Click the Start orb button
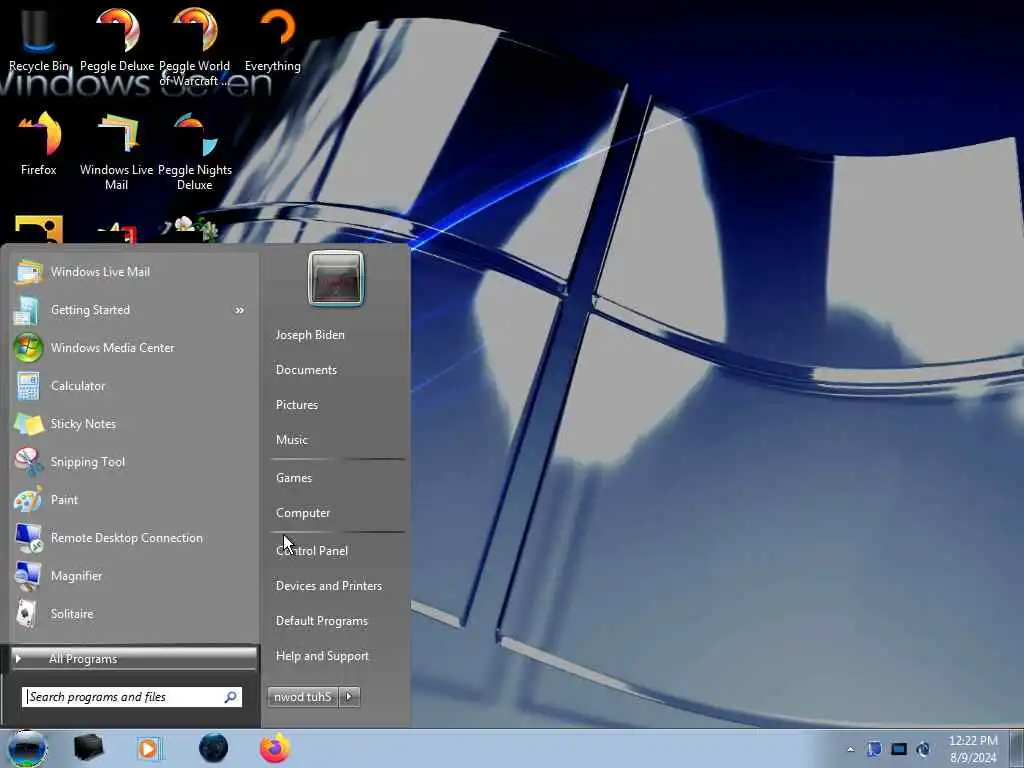The height and width of the screenshot is (768, 1024). 27,748
